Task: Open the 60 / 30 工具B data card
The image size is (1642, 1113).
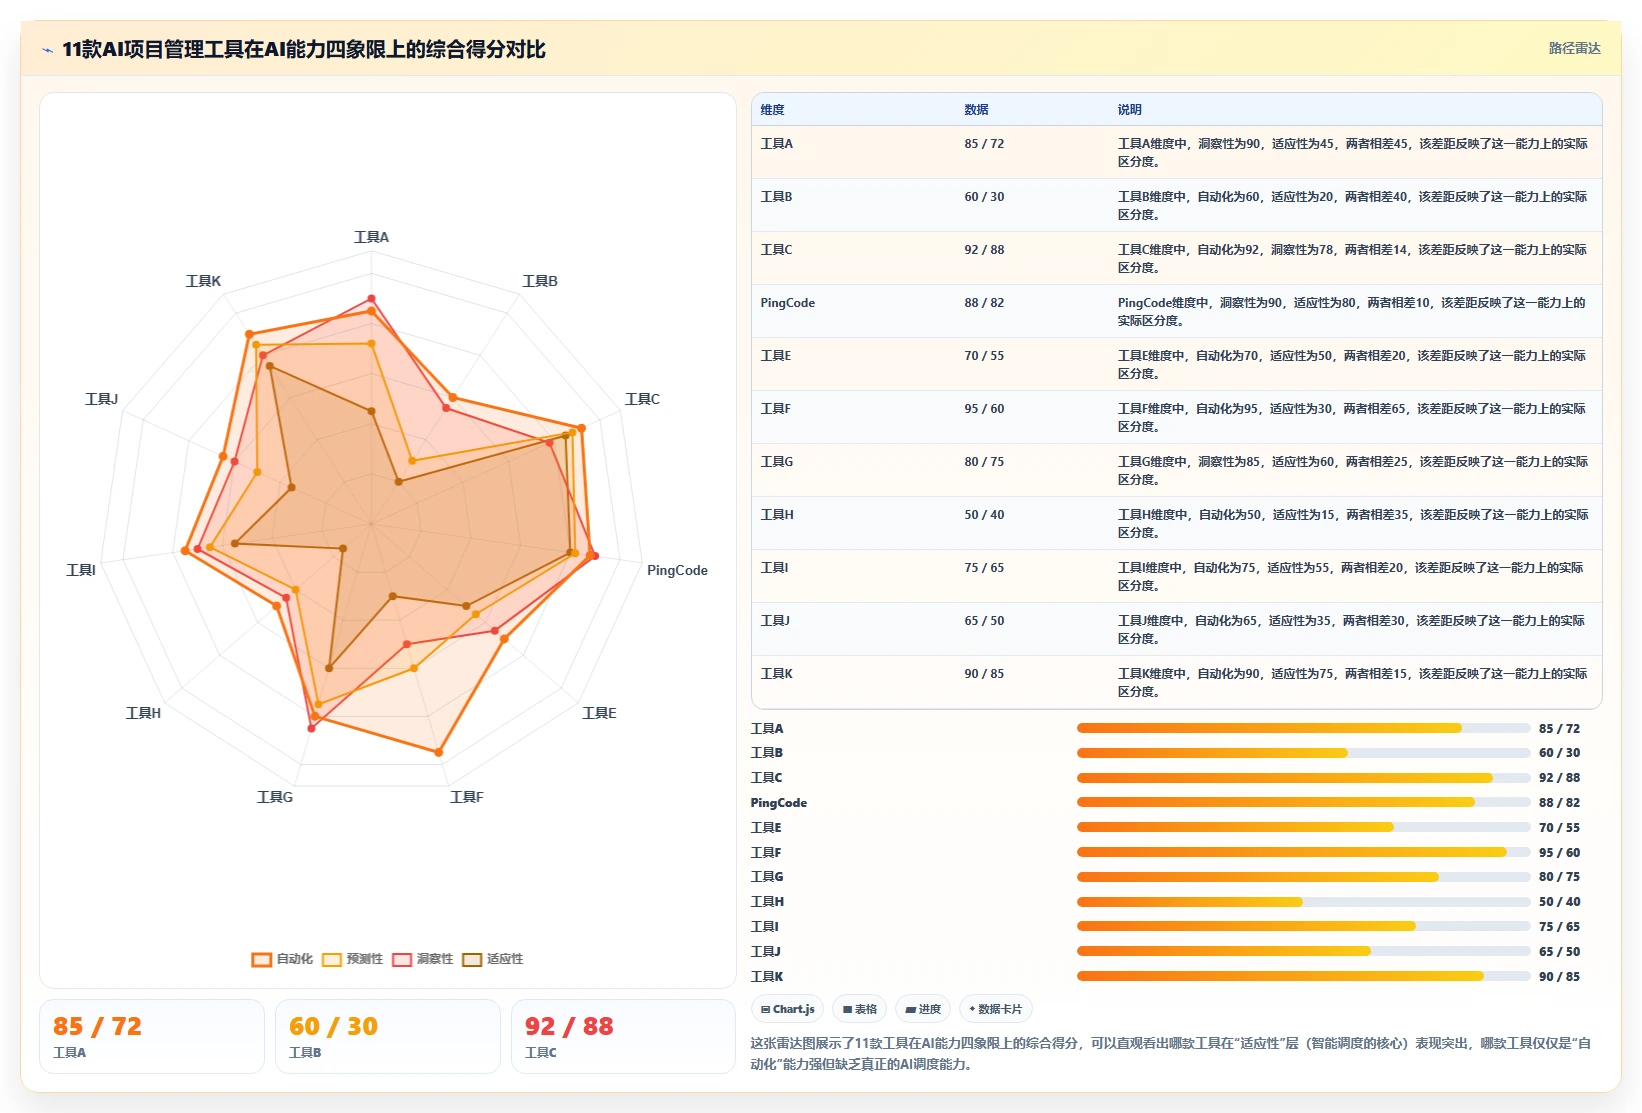Action: click(x=388, y=1037)
